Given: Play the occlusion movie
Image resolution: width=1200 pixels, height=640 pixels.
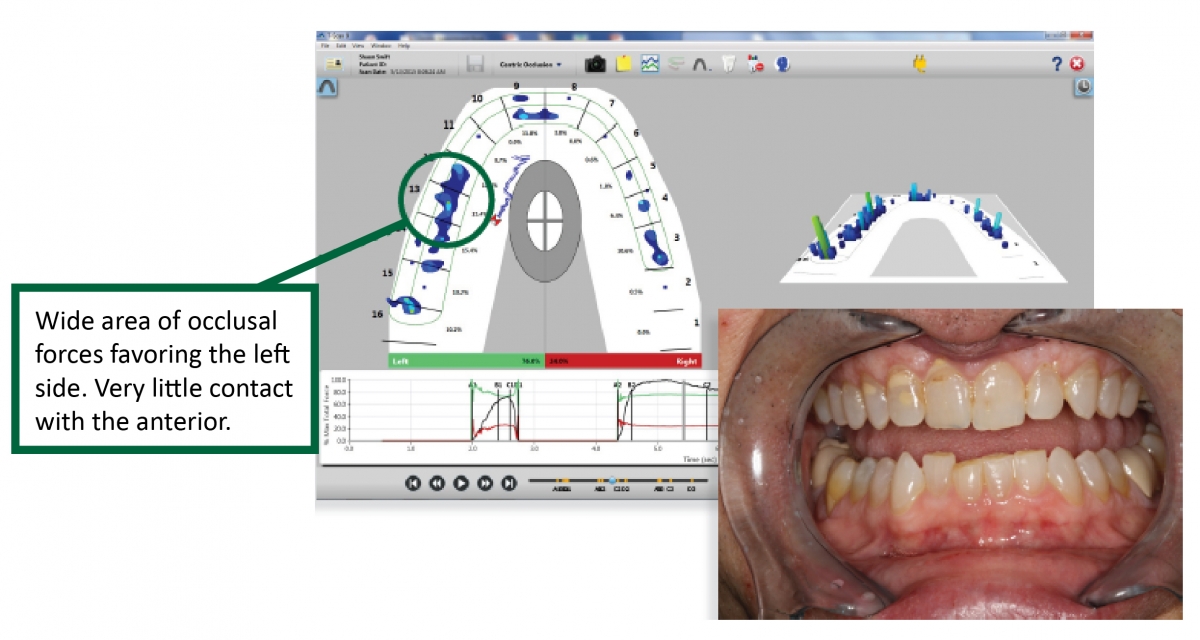Looking at the screenshot, I should tap(461, 483).
